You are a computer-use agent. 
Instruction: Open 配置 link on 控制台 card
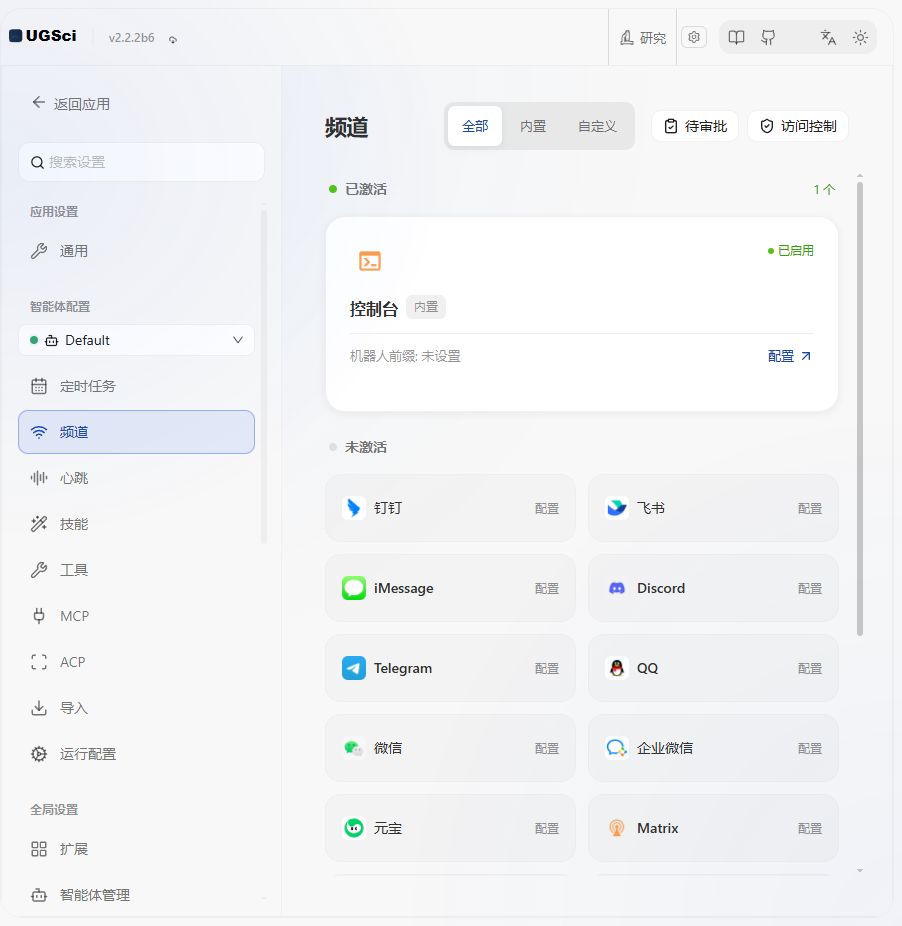point(790,356)
